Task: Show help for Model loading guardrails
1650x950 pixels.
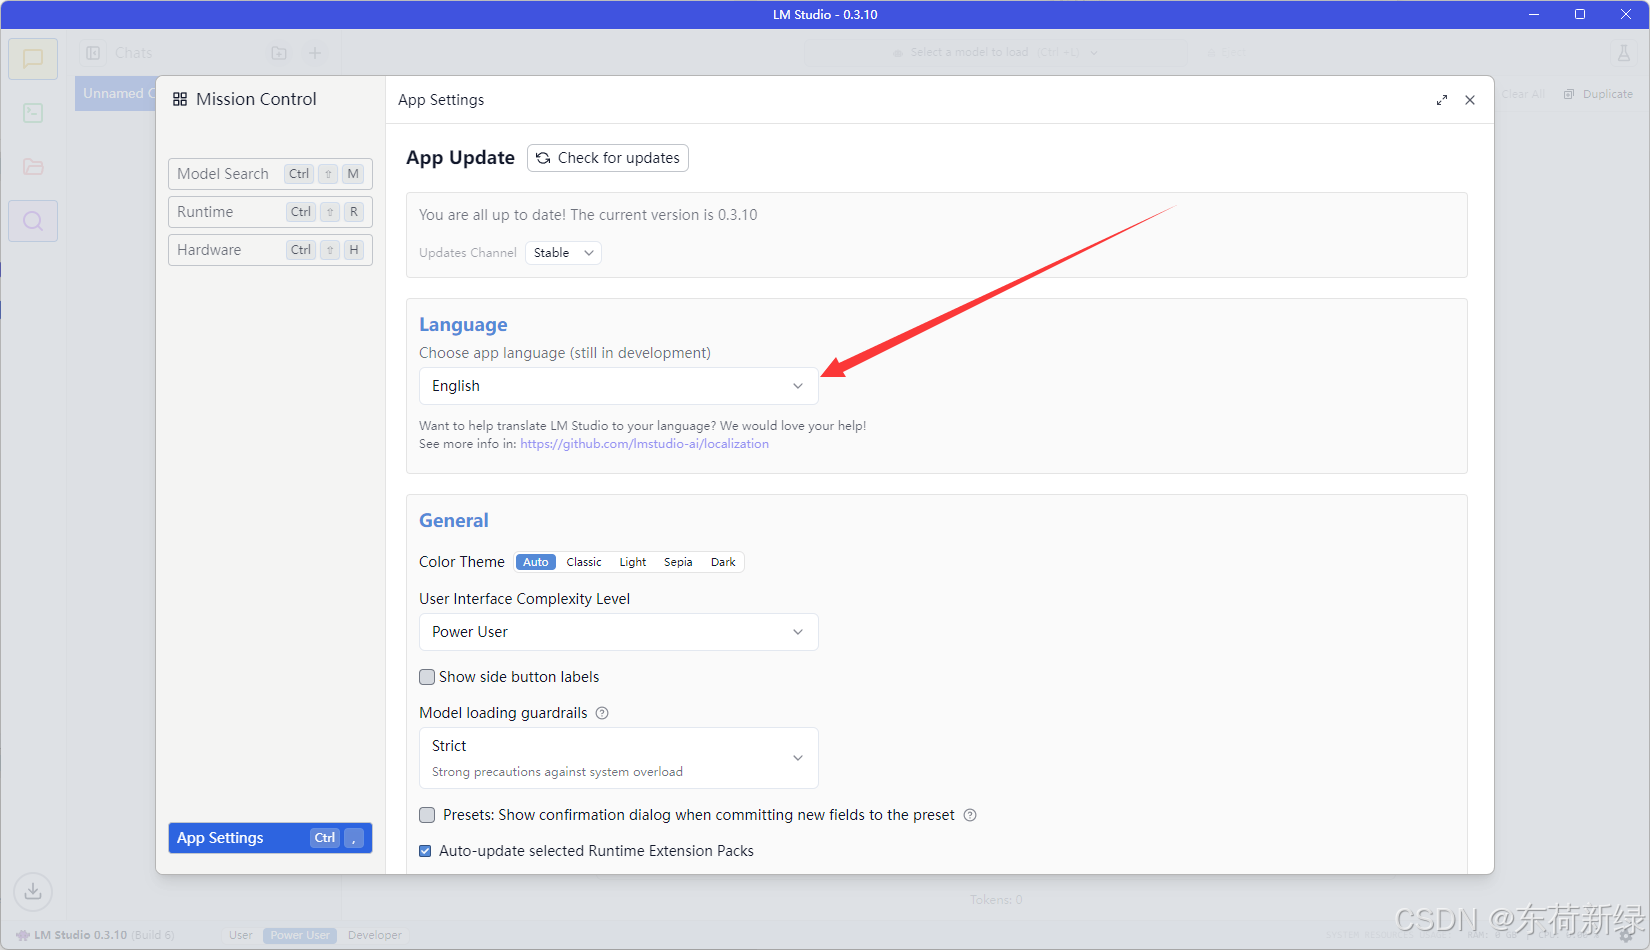Action: [x=602, y=713]
